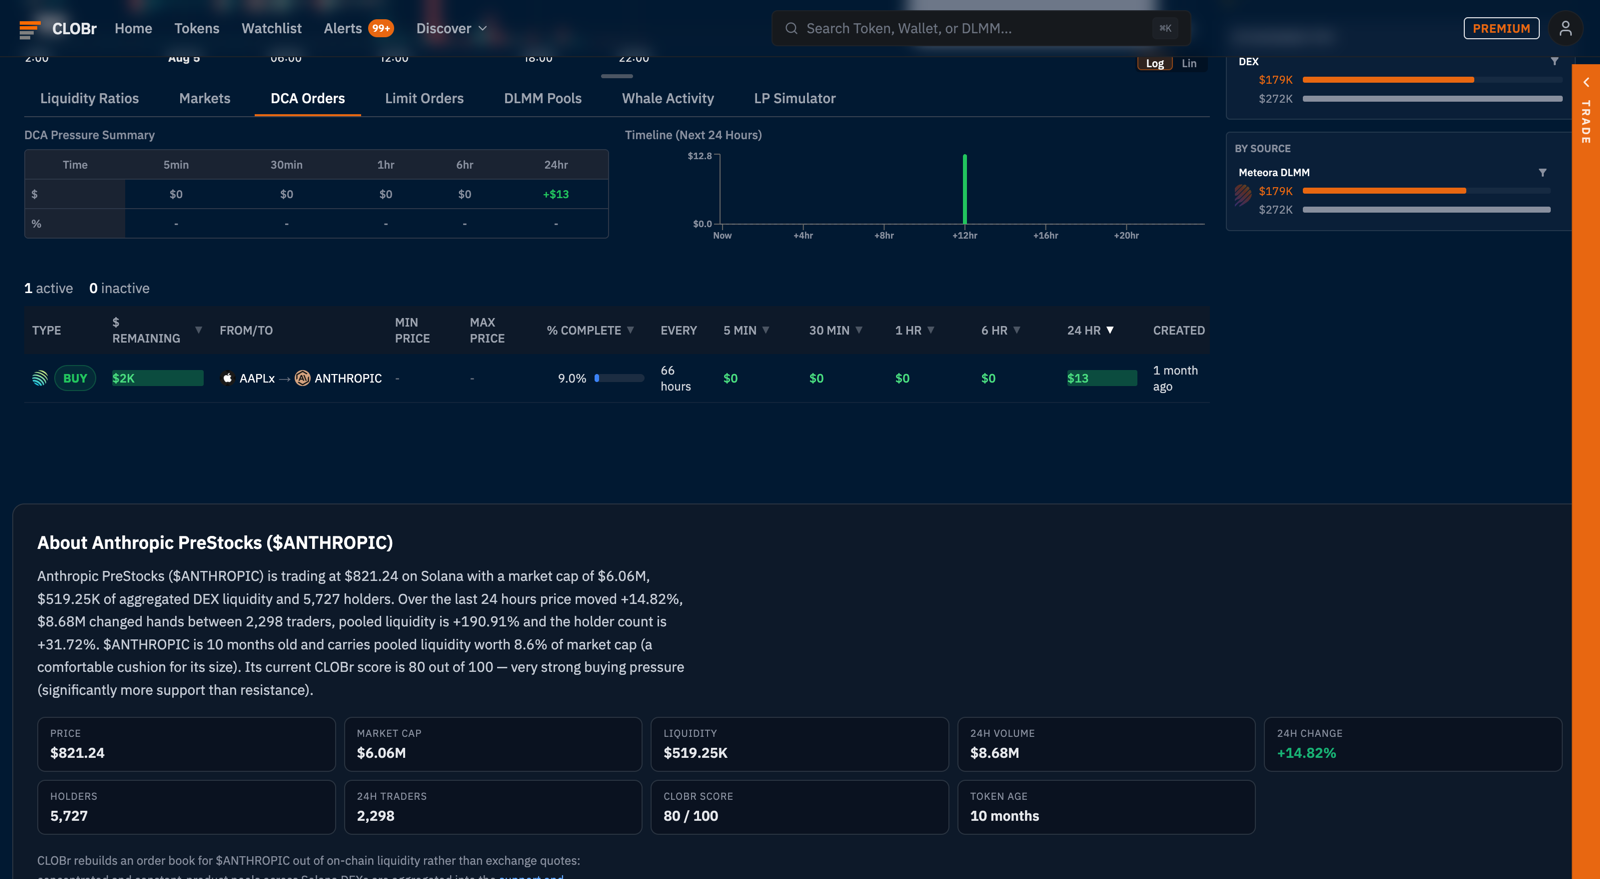This screenshot has height=879, width=1600.
Task: Sort by $ Remaining column arrow
Action: 198,330
